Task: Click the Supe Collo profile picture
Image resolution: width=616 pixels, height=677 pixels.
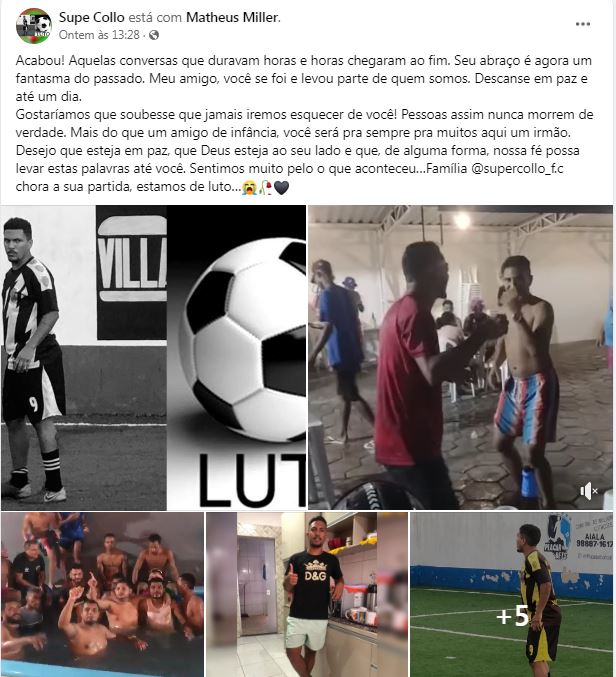Action: pyautogui.click(x=33, y=26)
